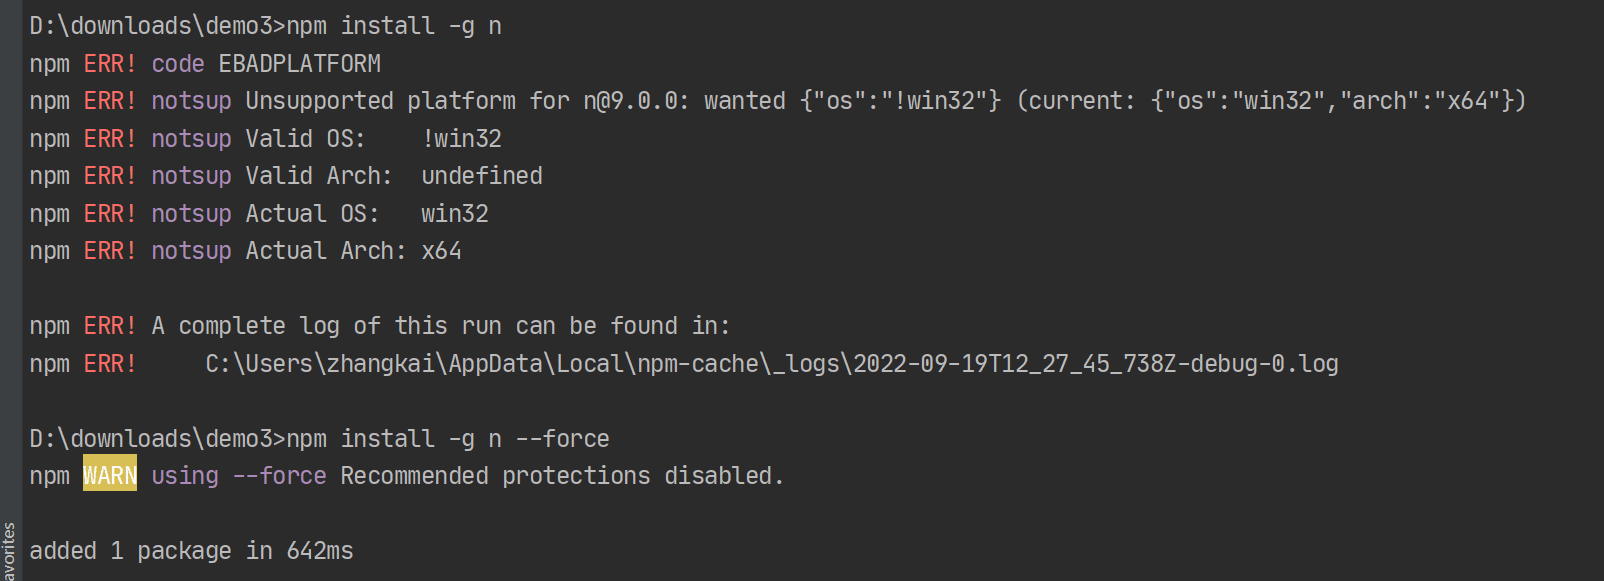Click 'Recommended protections disabled.' warning text
1604x581 pixels.
point(562,476)
